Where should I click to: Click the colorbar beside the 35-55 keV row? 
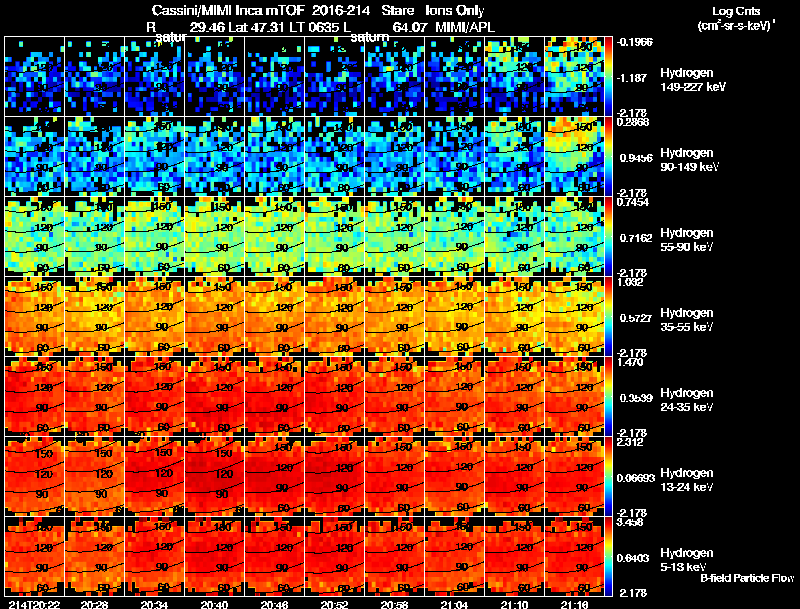608,316
